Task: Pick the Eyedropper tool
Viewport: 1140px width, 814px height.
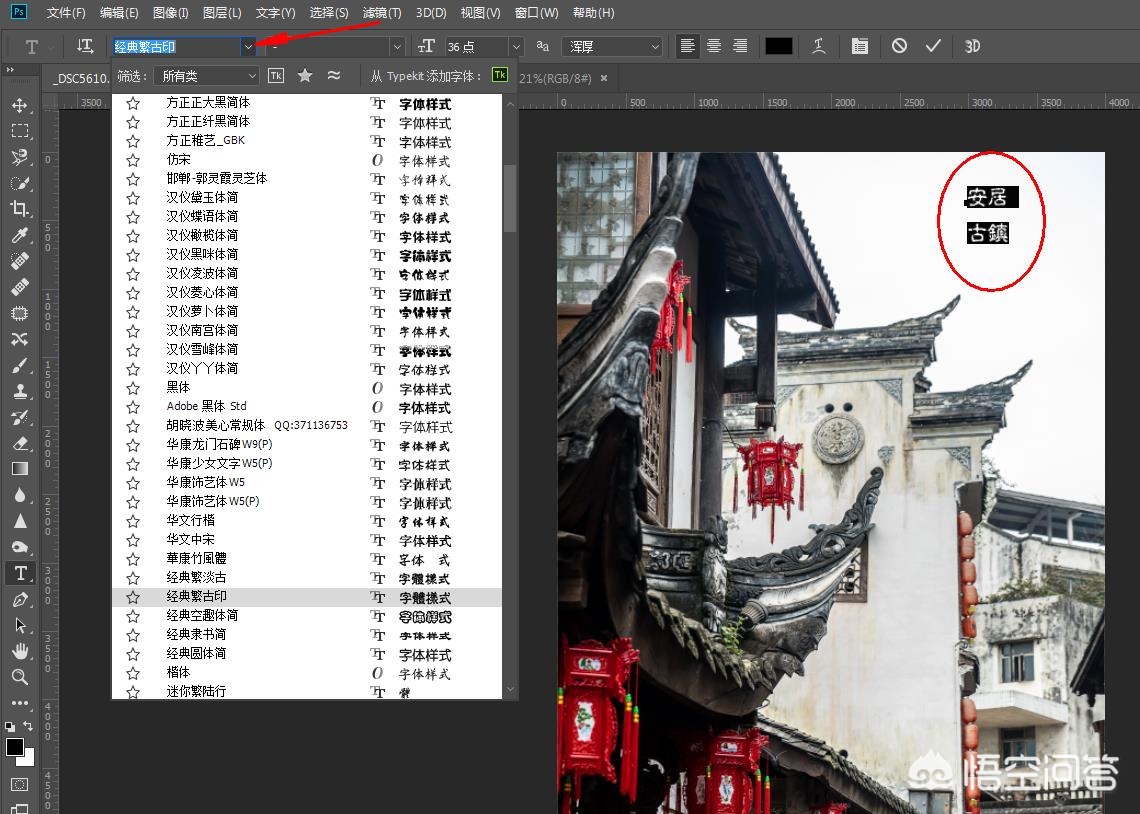Action: (x=19, y=235)
